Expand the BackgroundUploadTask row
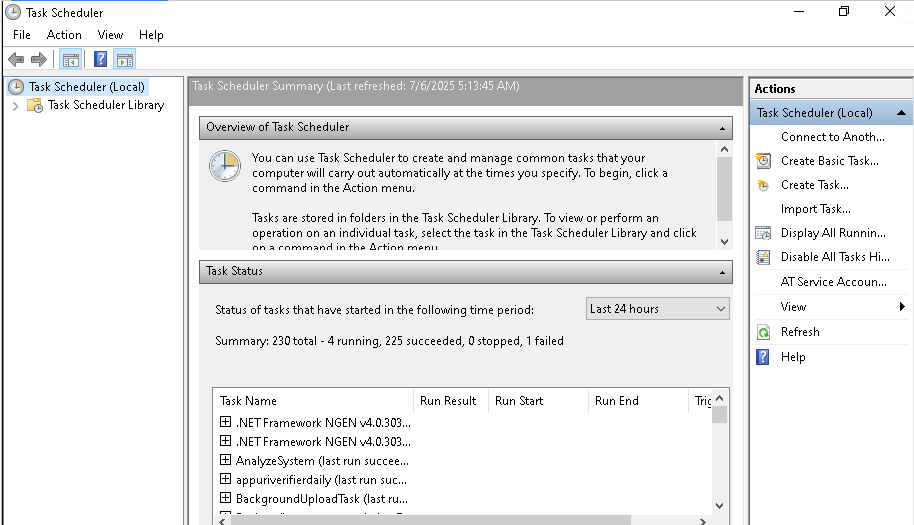The width and height of the screenshot is (914, 525). tap(225, 499)
